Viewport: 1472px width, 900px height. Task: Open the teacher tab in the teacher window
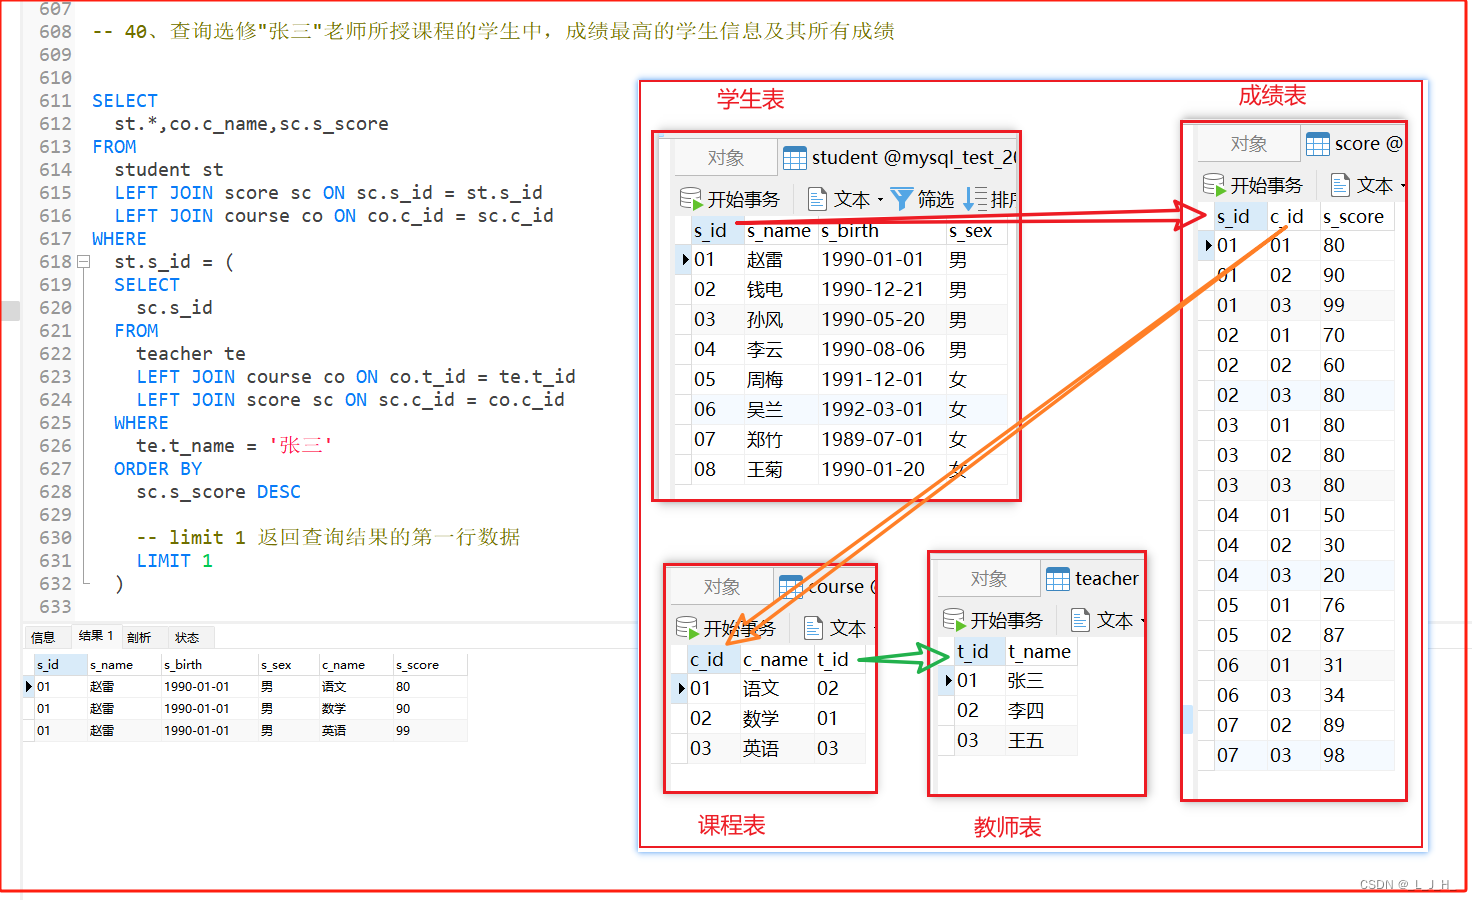click(1092, 578)
